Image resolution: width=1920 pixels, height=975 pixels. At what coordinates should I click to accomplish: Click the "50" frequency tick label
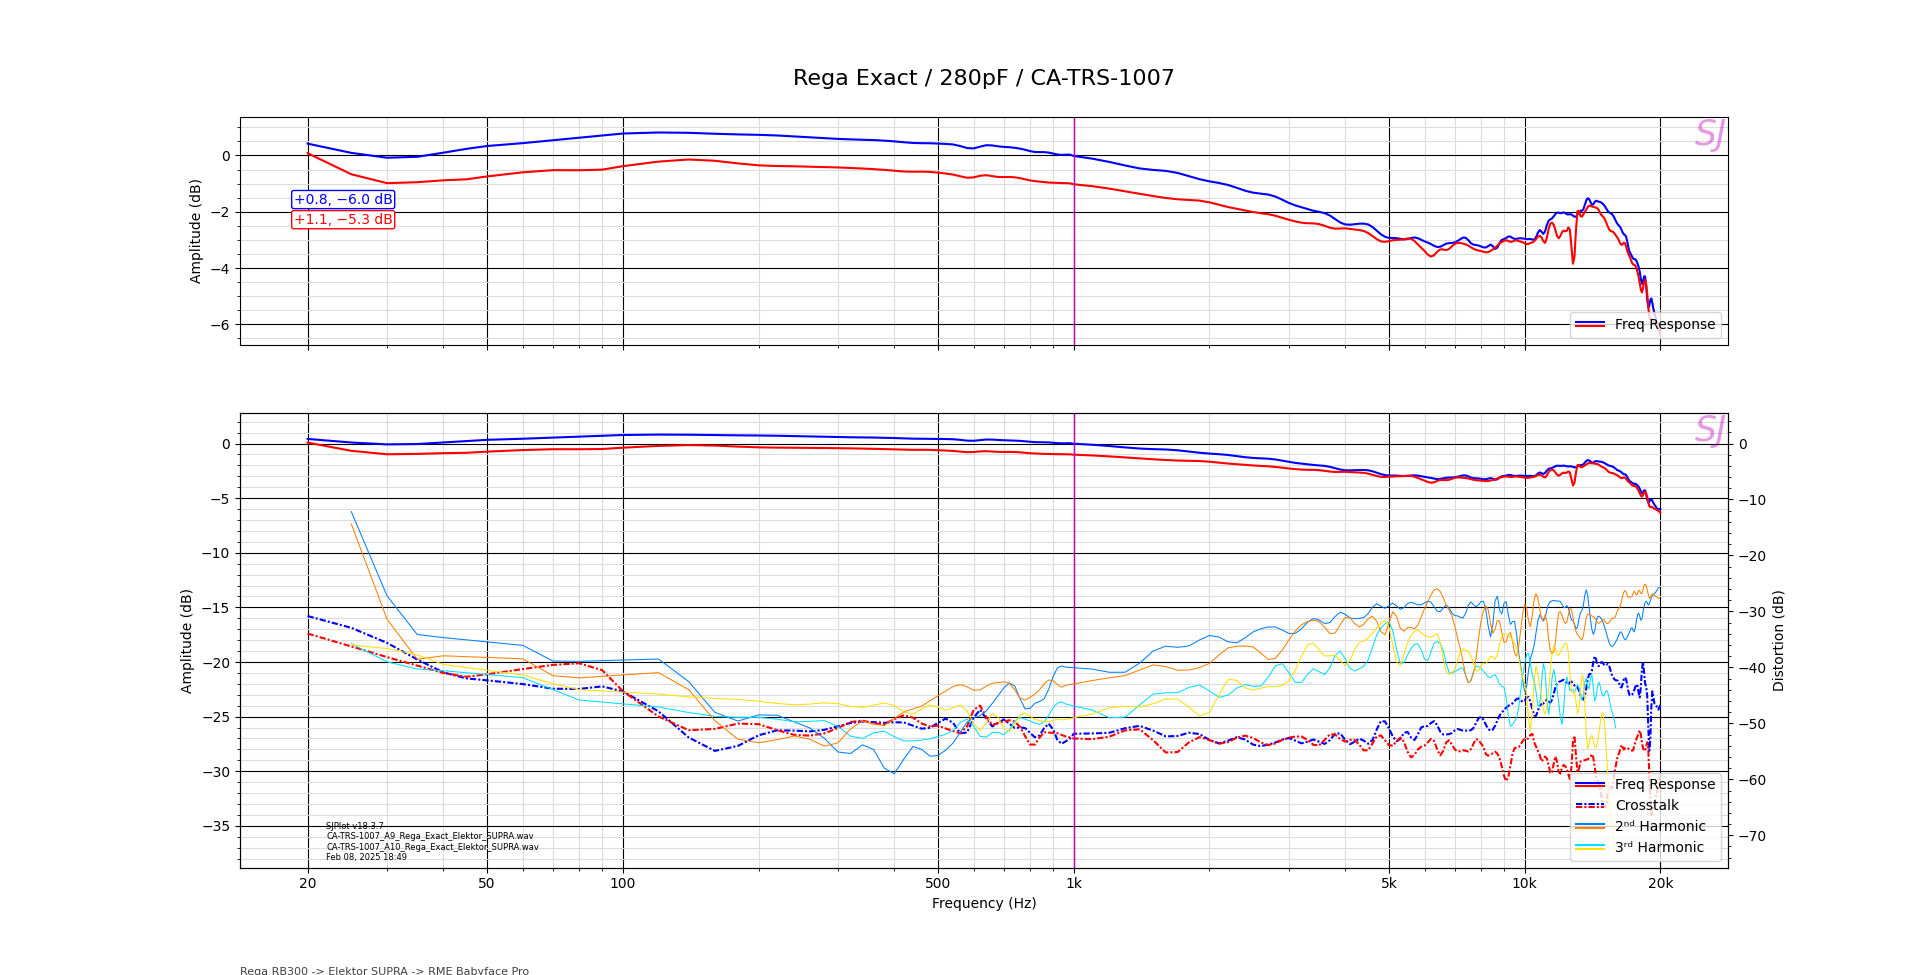[487, 883]
